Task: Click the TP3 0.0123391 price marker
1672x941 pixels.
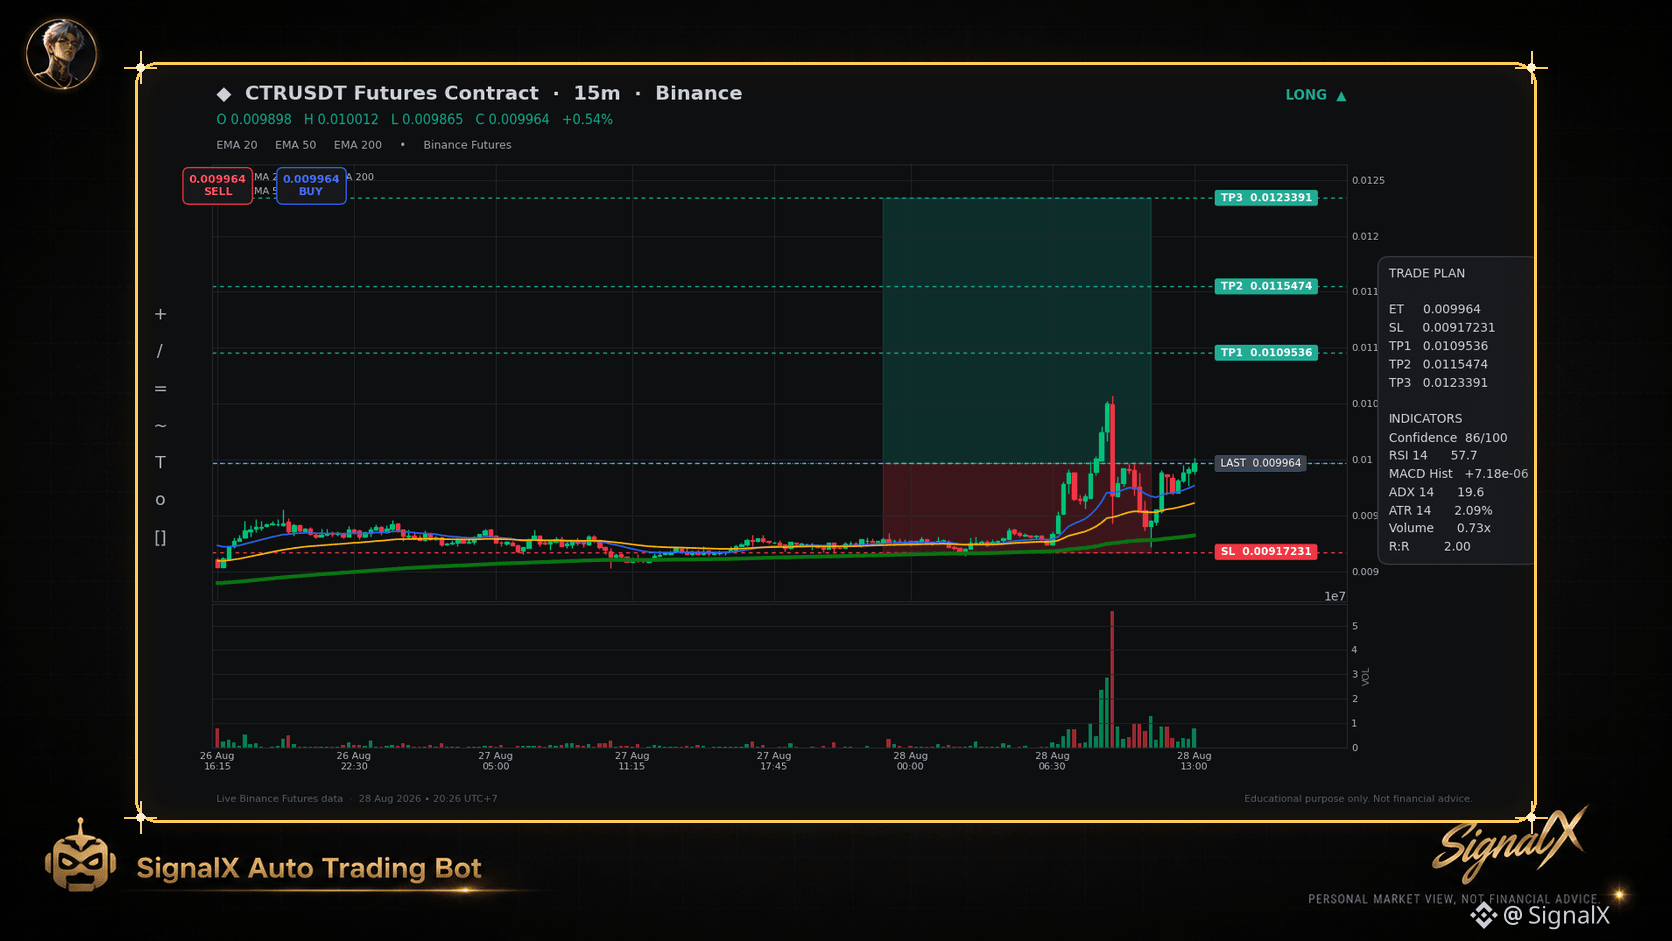Action: pyautogui.click(x=1266, y=198)
